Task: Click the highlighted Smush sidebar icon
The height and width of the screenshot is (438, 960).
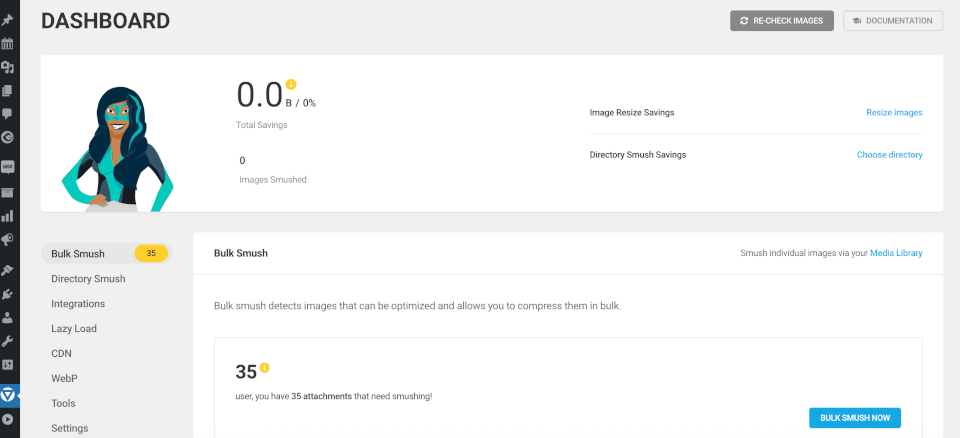Action: pos(8,395)
